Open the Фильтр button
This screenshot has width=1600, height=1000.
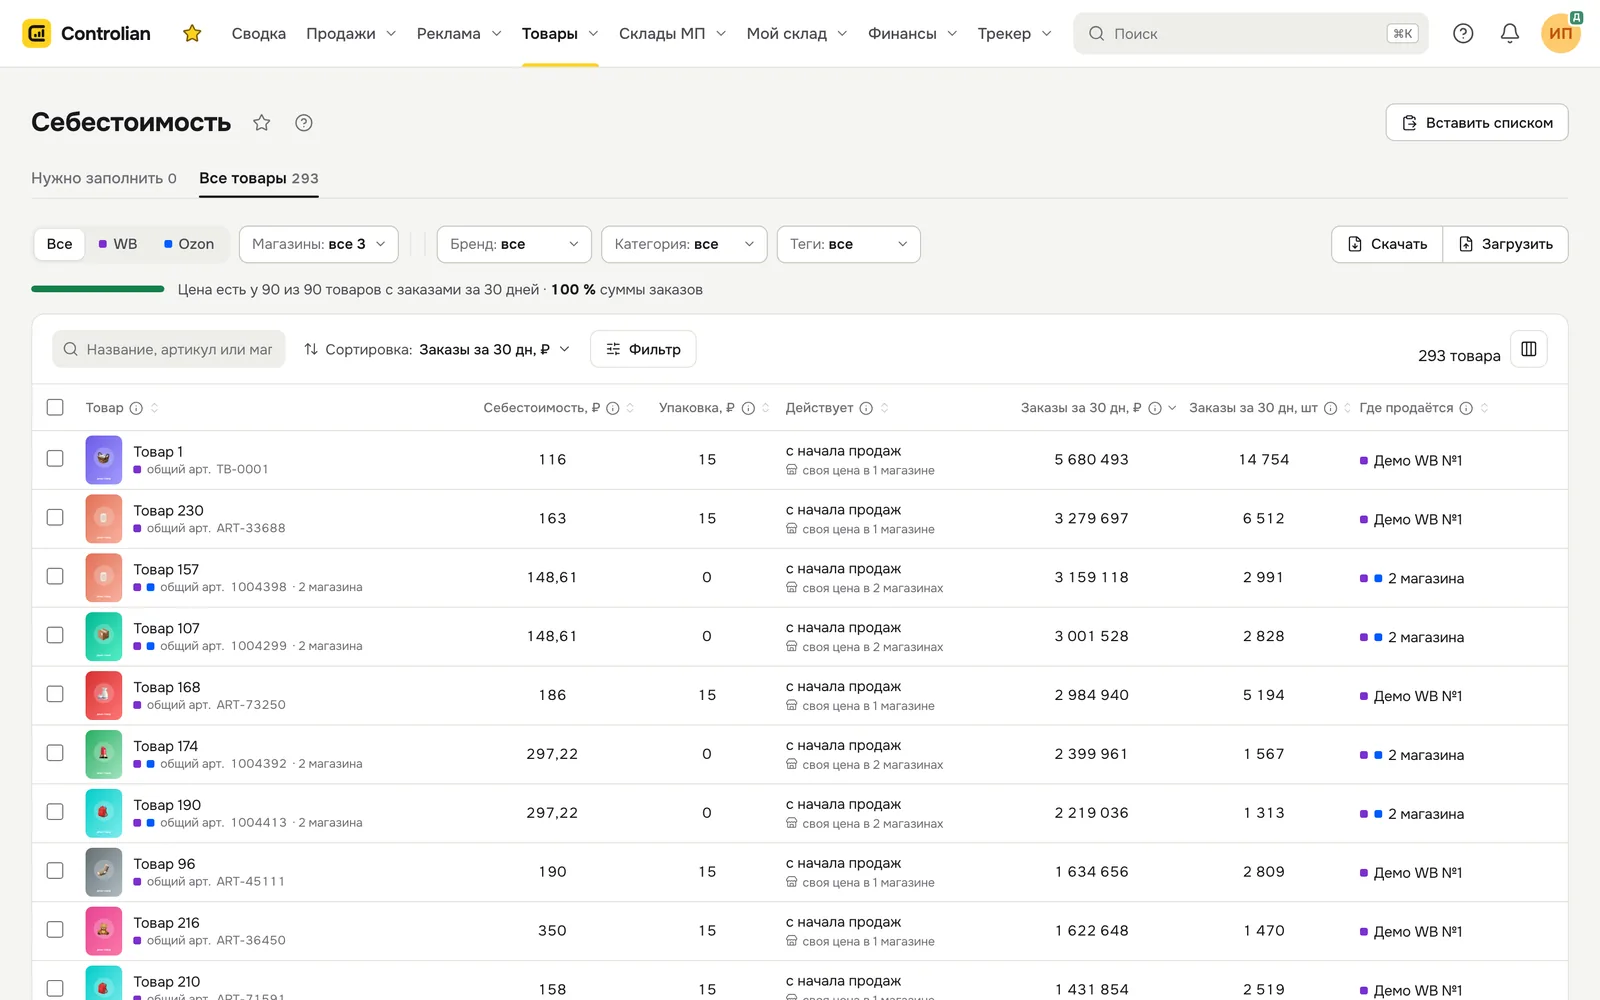(643, 349)
